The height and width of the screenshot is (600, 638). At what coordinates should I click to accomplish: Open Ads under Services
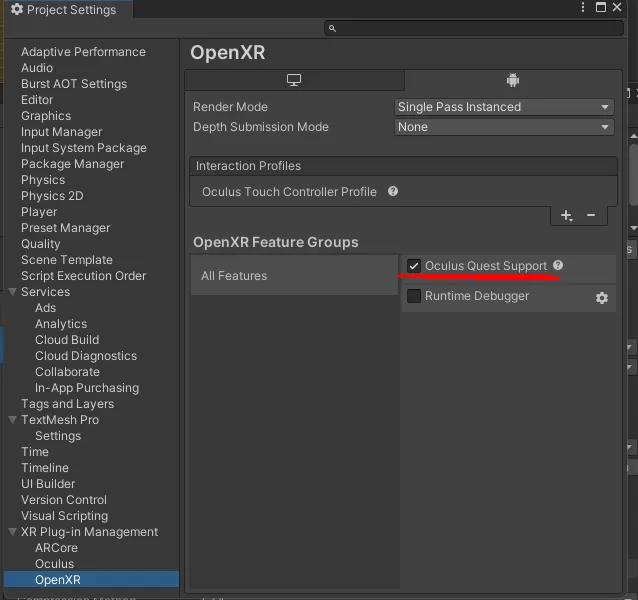pyautogui.click(x=46, y=308)
